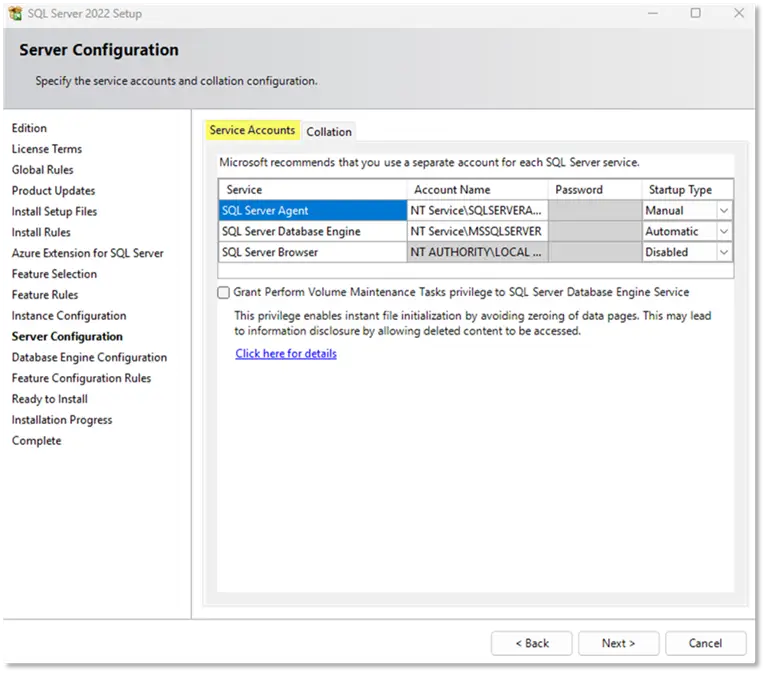Select the Product Updates step

[53, 190]
